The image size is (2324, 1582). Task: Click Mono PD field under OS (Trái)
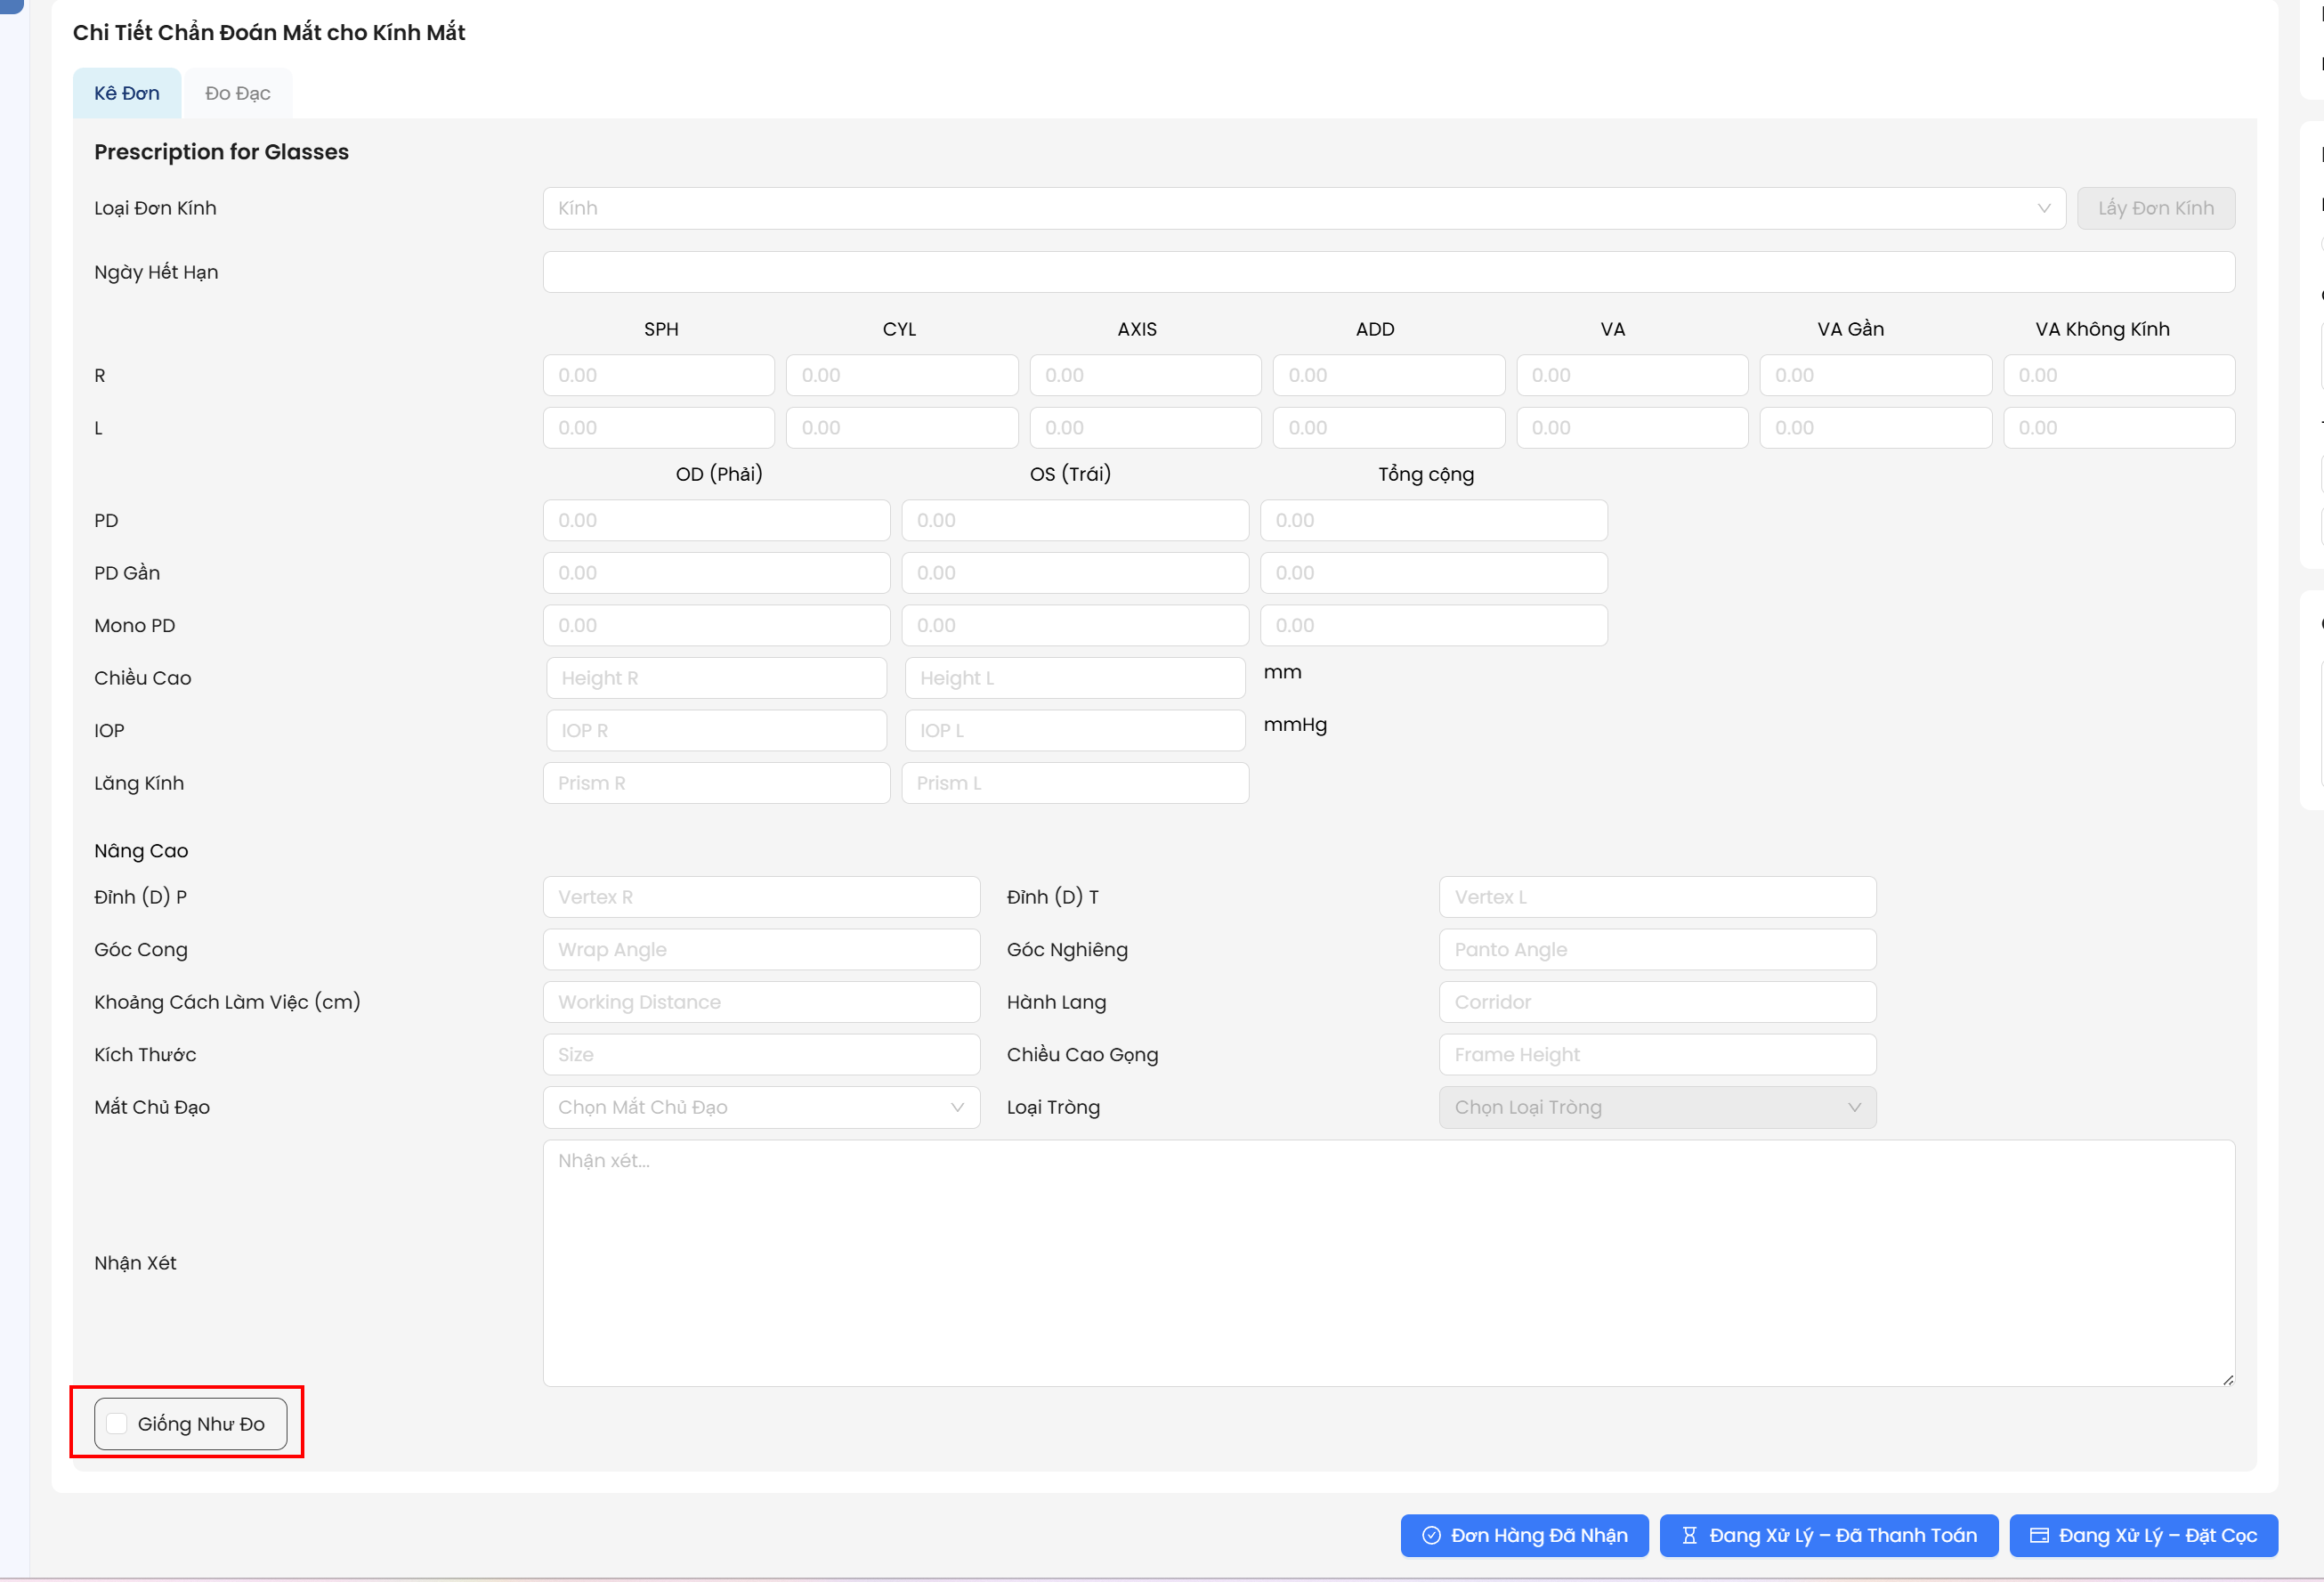click(x=1076, y=625)
